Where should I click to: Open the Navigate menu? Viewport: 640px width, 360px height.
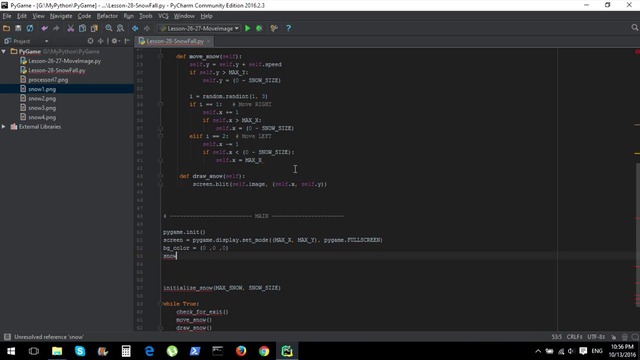click(x=61, y=16)
